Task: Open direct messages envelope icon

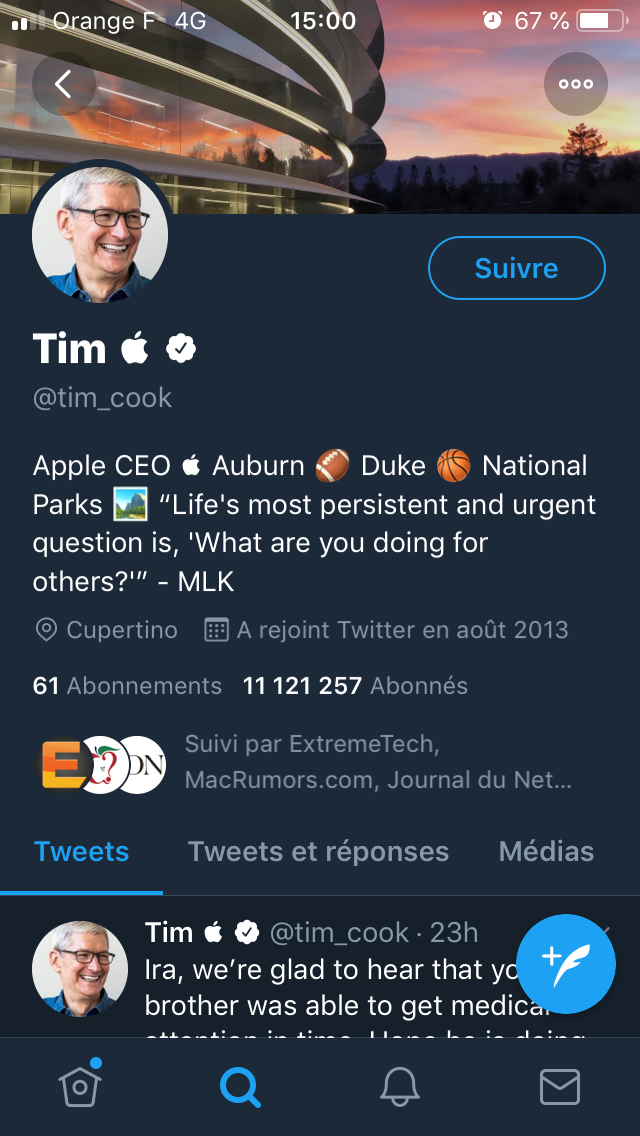Action: click(560, 1086)
